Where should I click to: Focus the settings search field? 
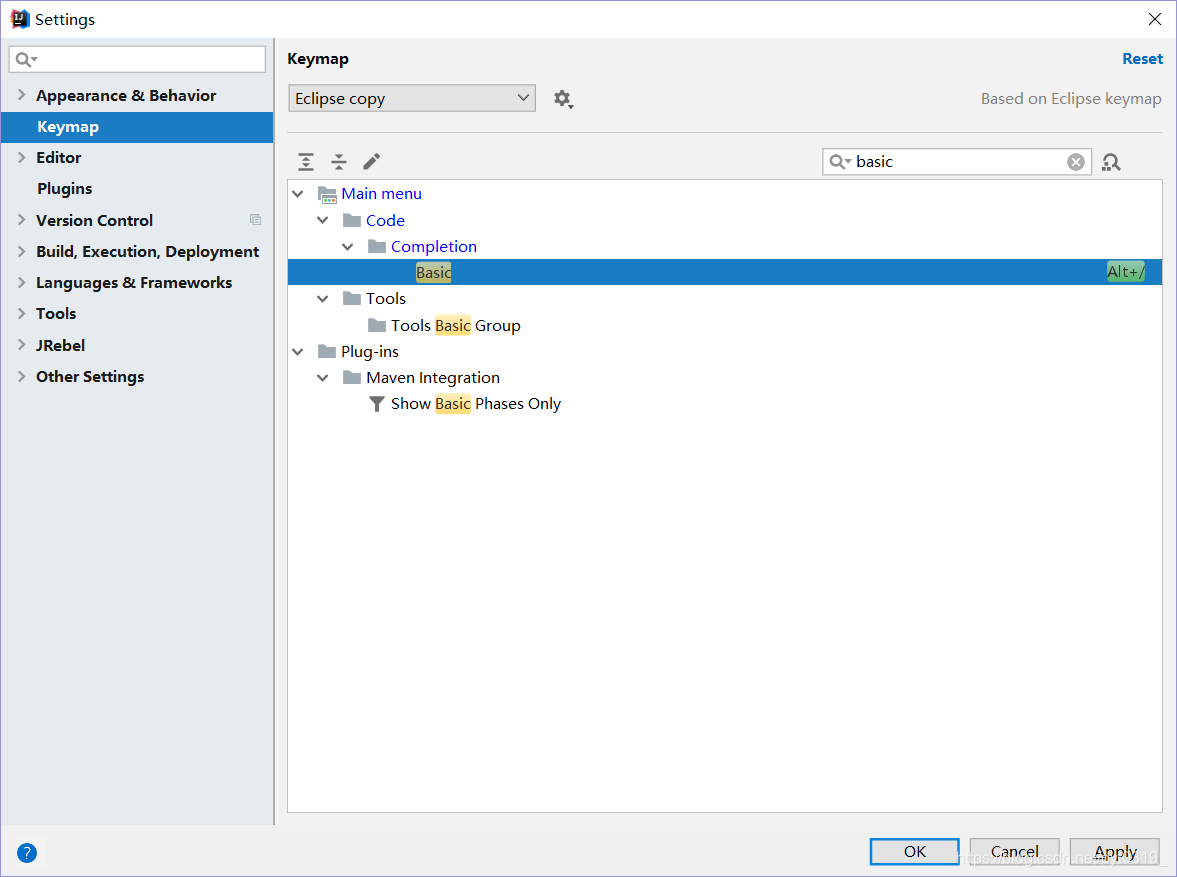click(137, 59)
